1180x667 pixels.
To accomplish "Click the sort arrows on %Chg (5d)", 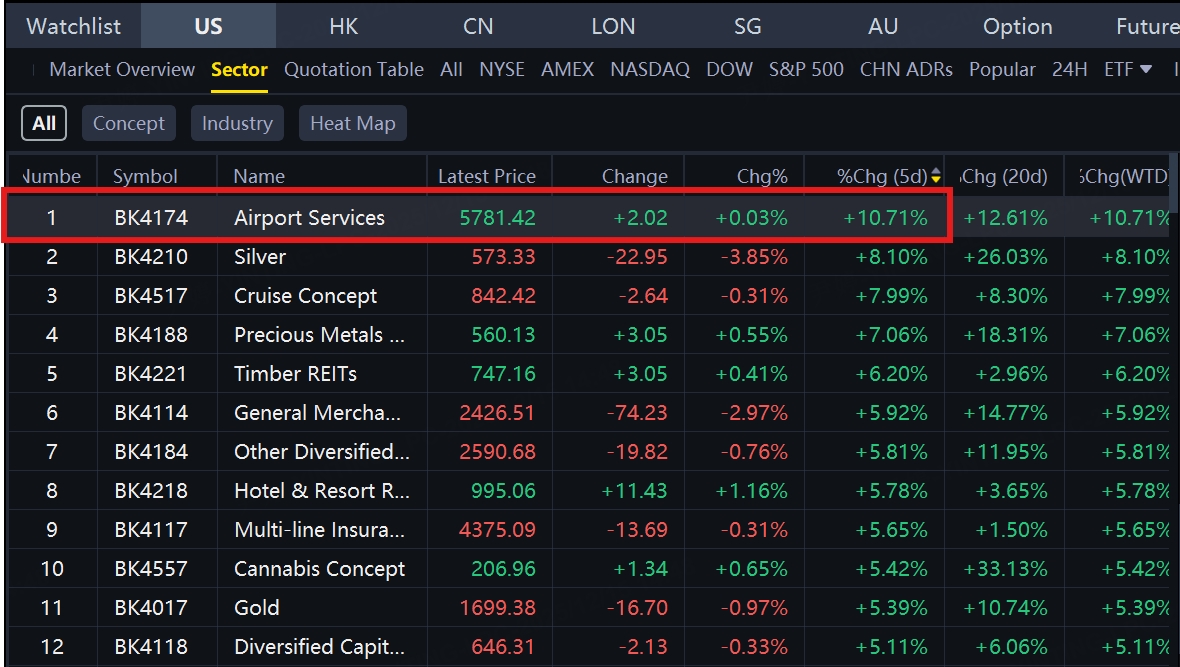I will coord(936,176).
